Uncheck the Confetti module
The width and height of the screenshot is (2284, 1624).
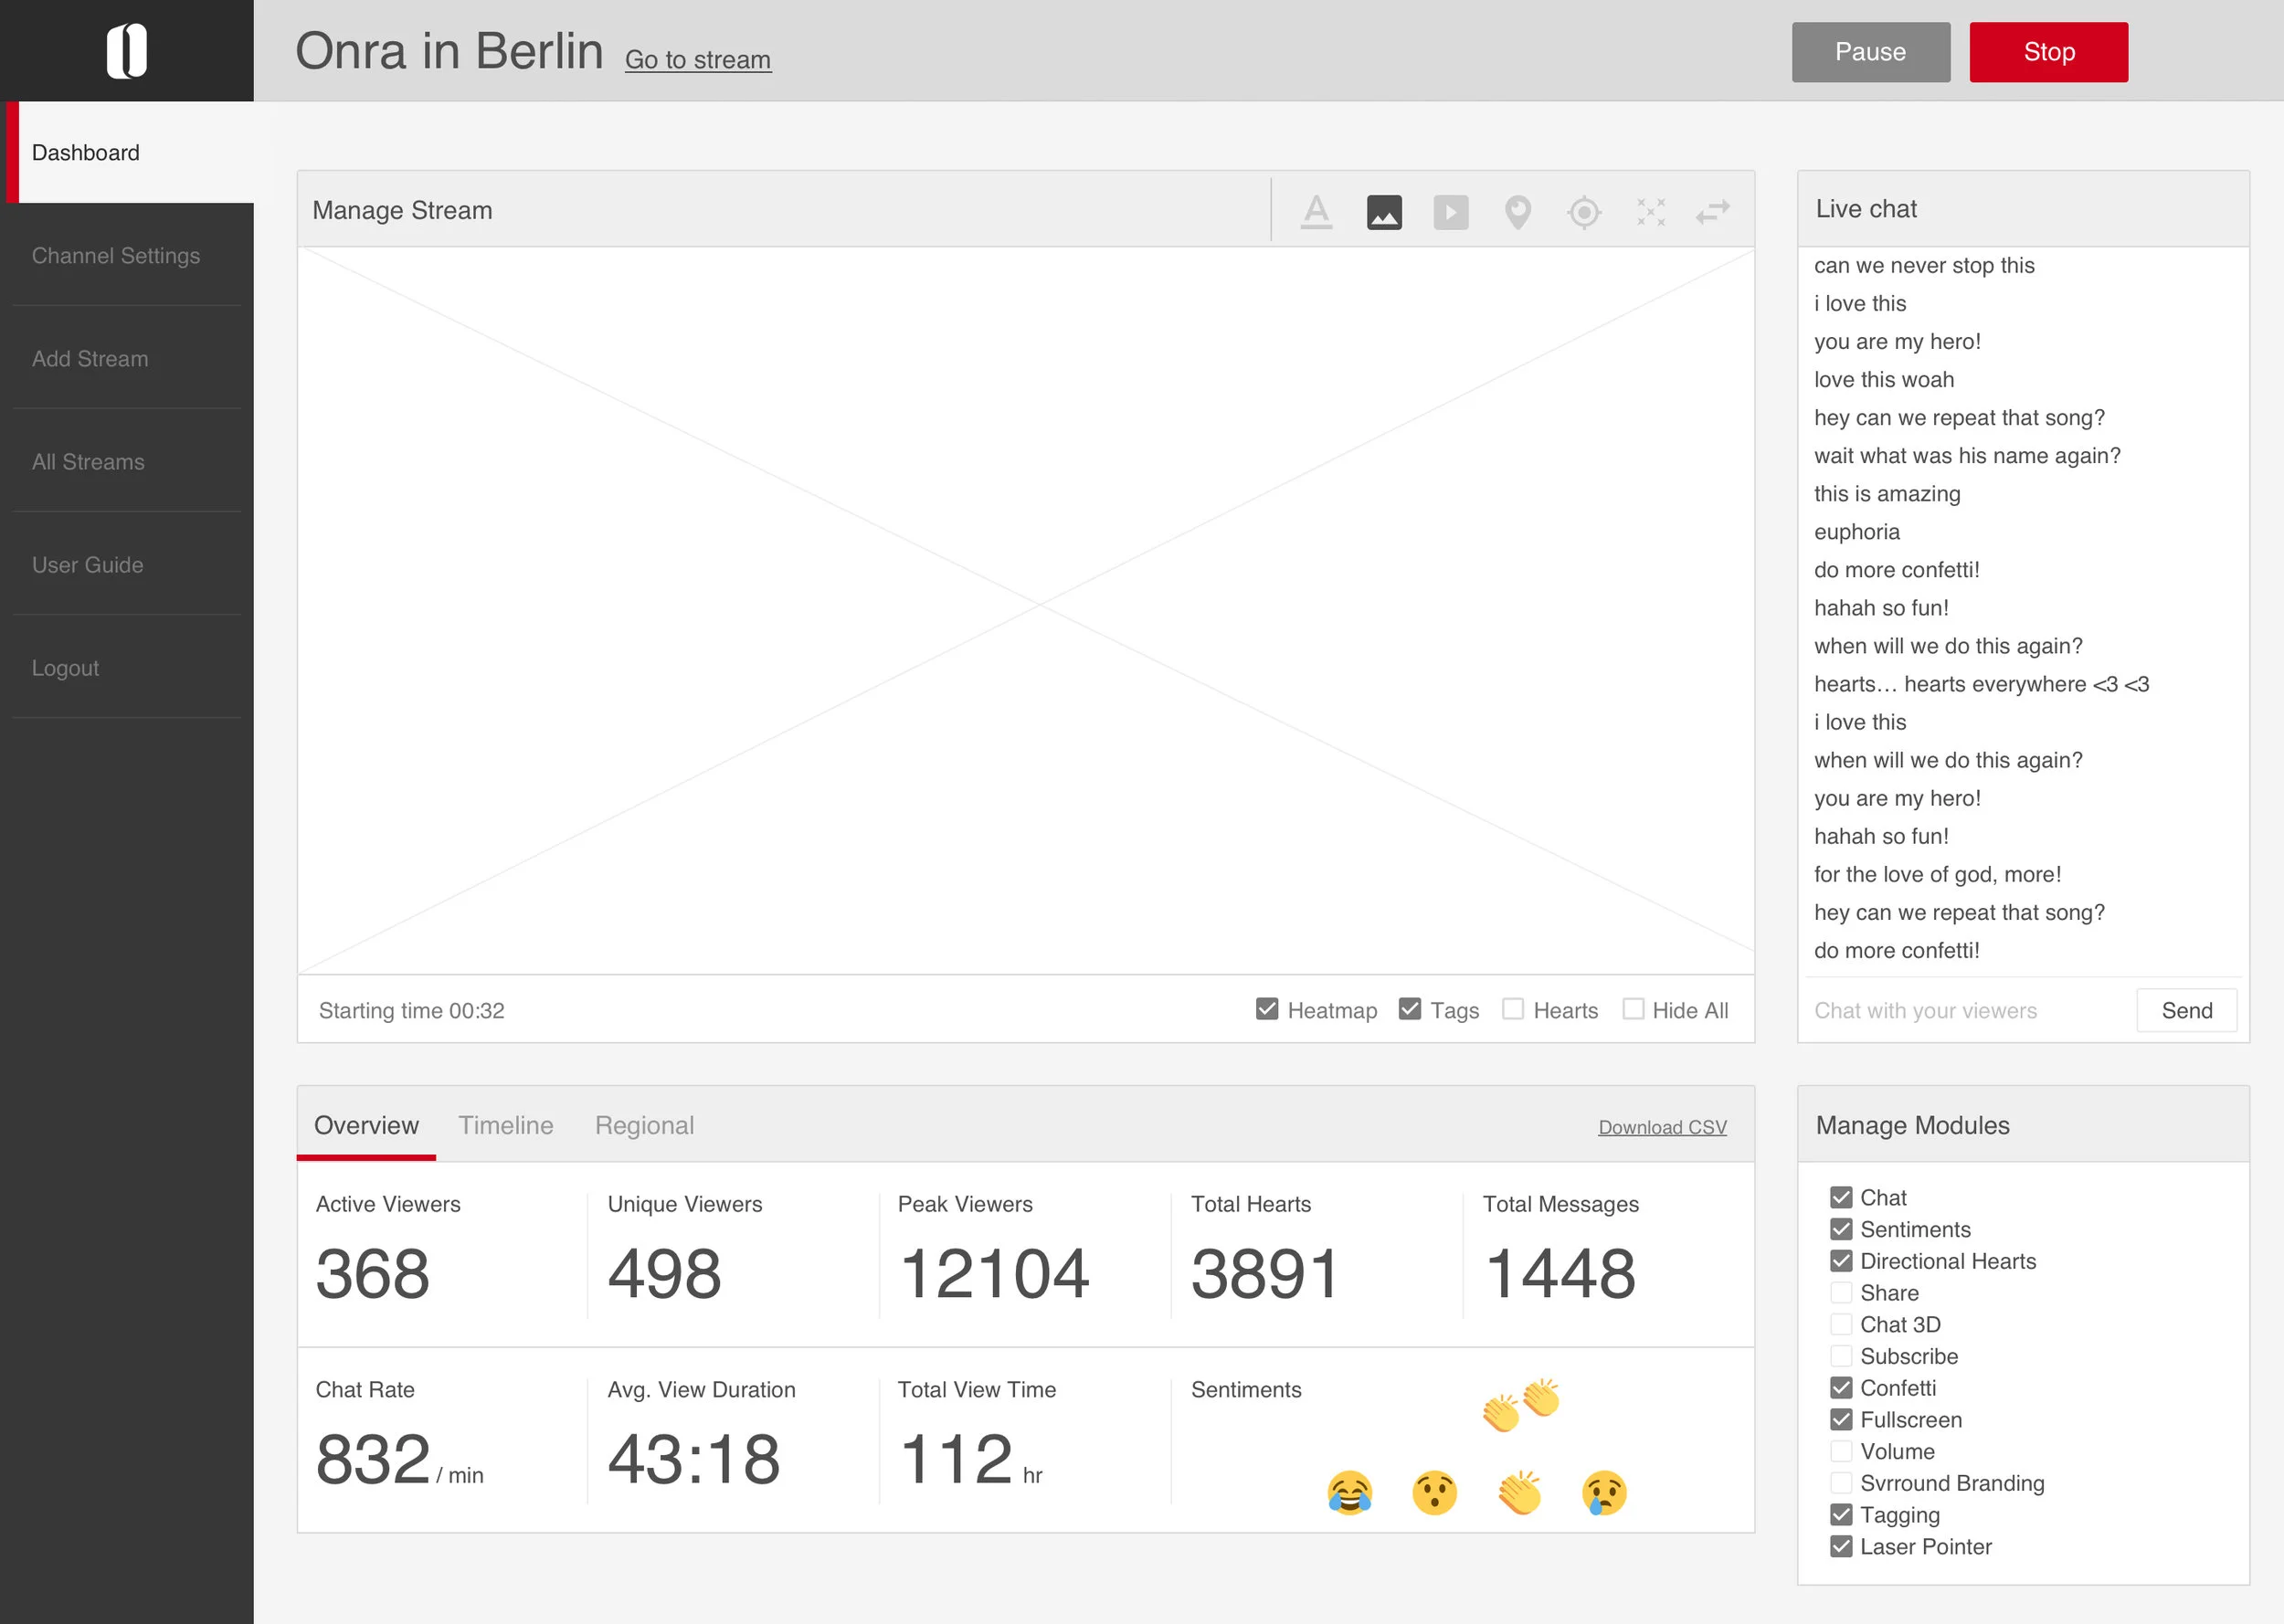[1841, 1388]
